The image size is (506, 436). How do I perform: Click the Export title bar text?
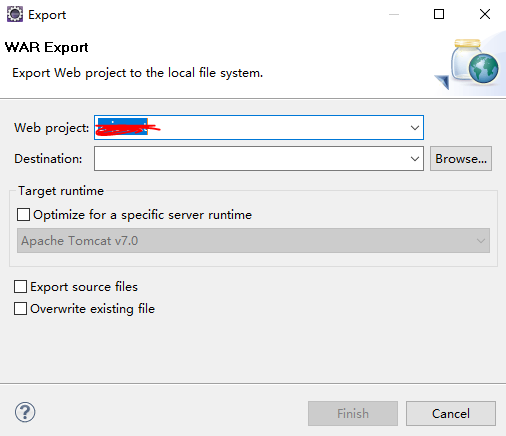47,15
